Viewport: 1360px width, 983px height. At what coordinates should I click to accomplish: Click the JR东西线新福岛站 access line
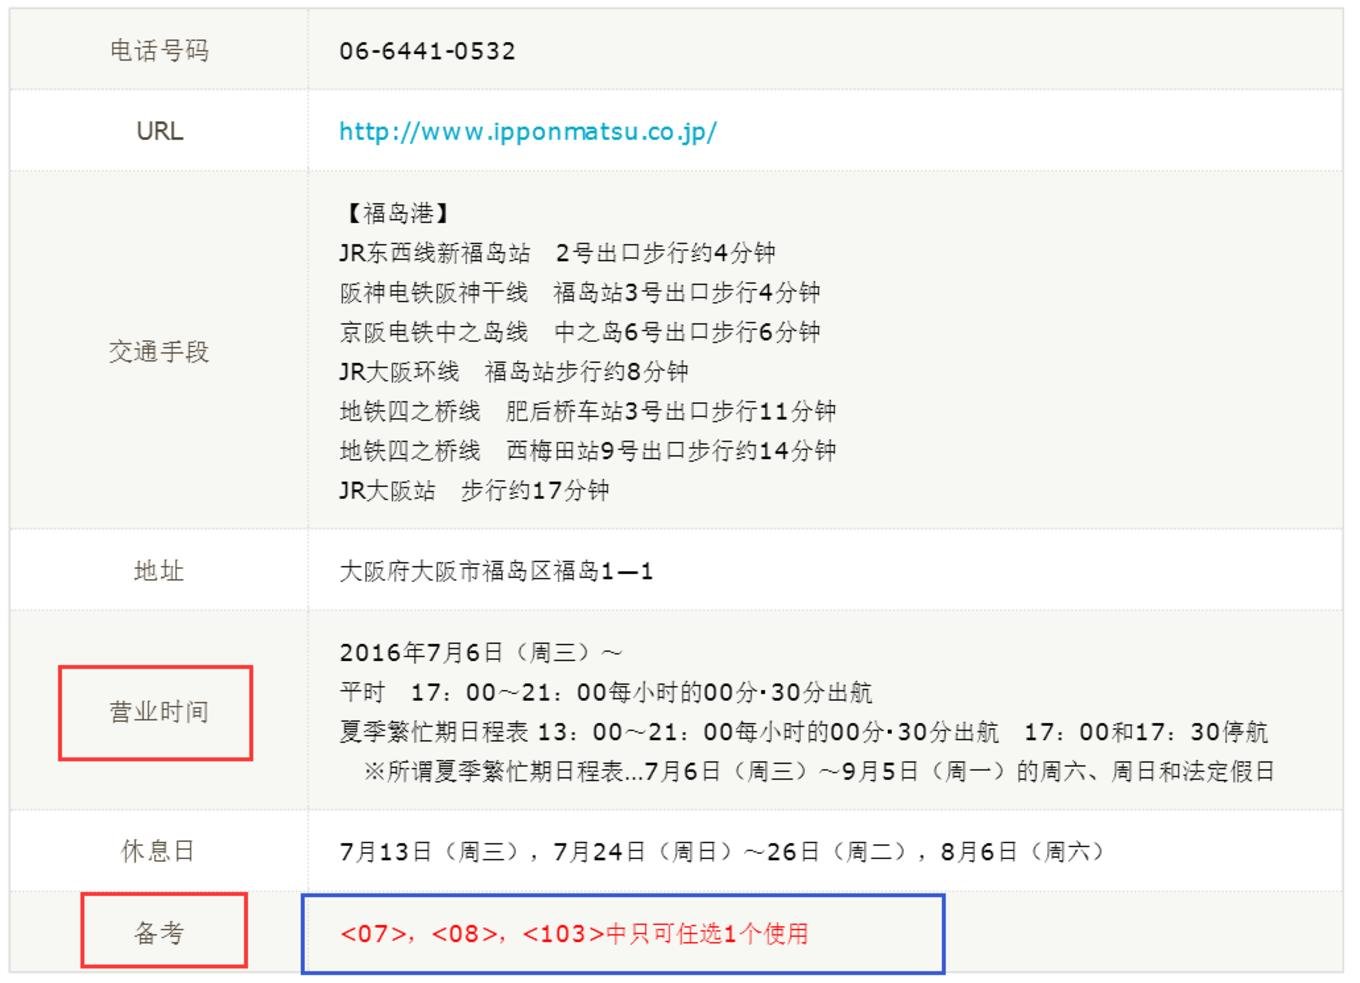coord(557,253)
